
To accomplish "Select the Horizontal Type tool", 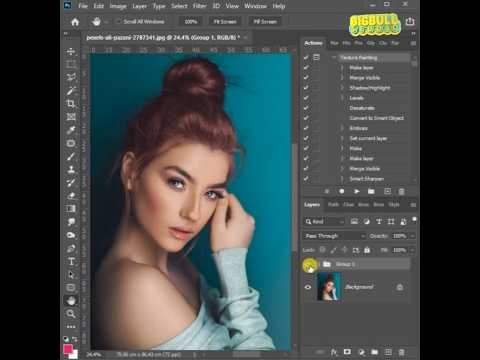I will tap(71, 261).
